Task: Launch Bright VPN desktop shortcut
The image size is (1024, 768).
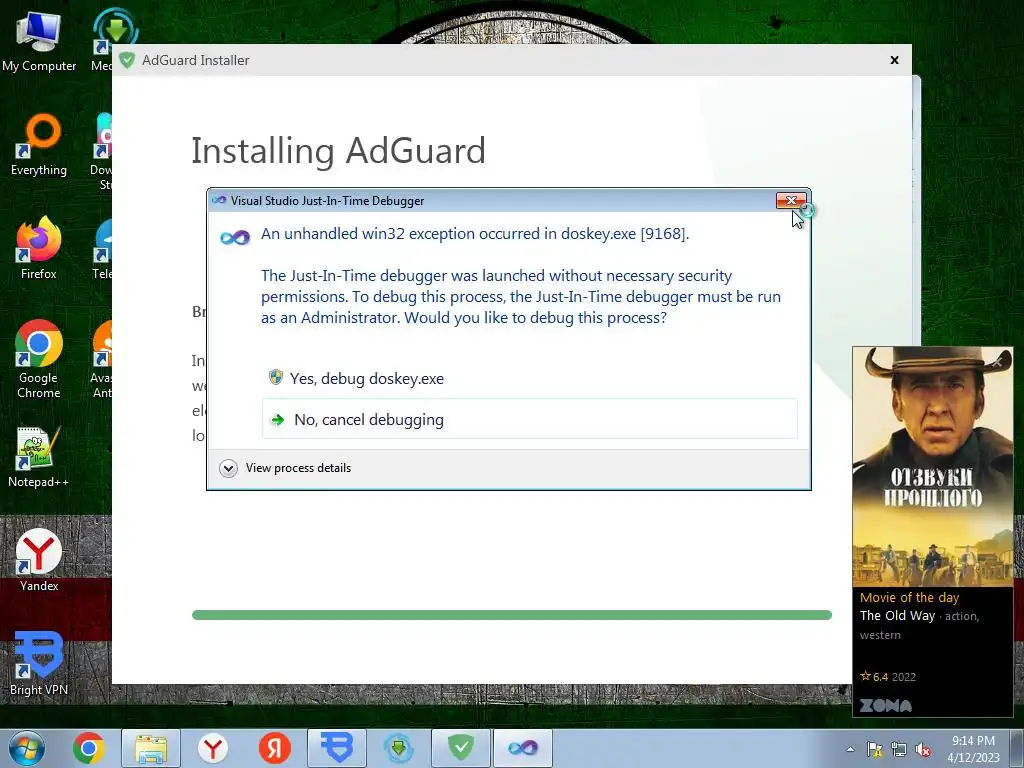Action: point(39,664)
